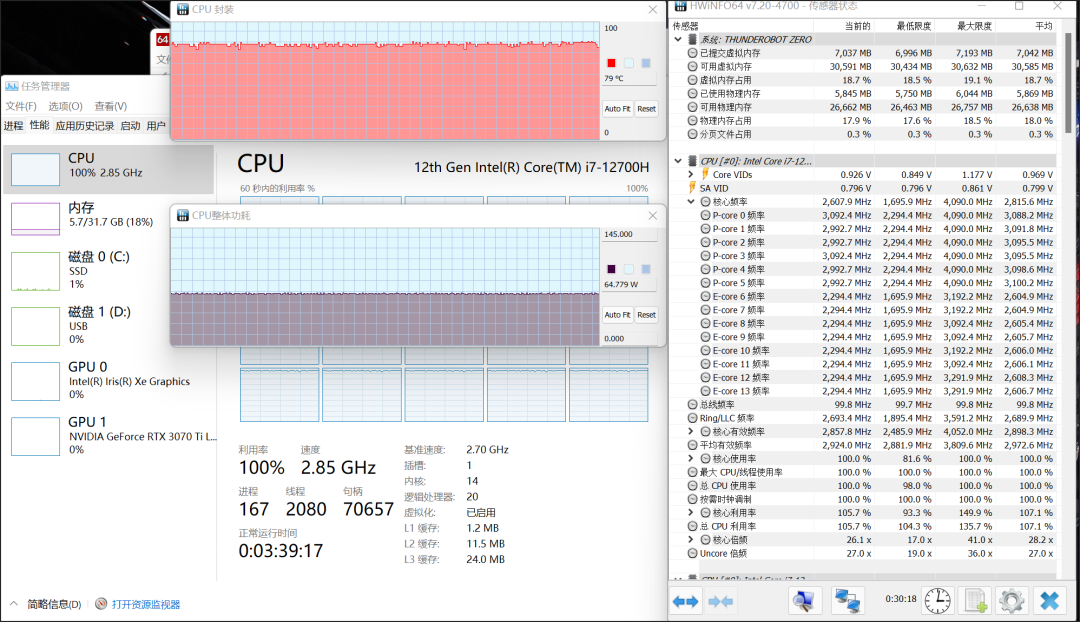Open the 文件(F) menu in Task Manager
The width and height of the screenshot is (1080, 622).
[21, 106]
